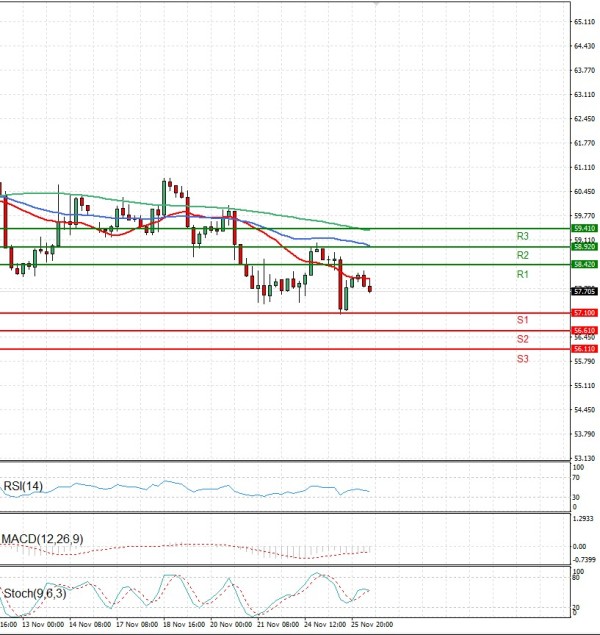Select the S1 support label
This screenshot has width=600, height=635.
pos(522,320)
